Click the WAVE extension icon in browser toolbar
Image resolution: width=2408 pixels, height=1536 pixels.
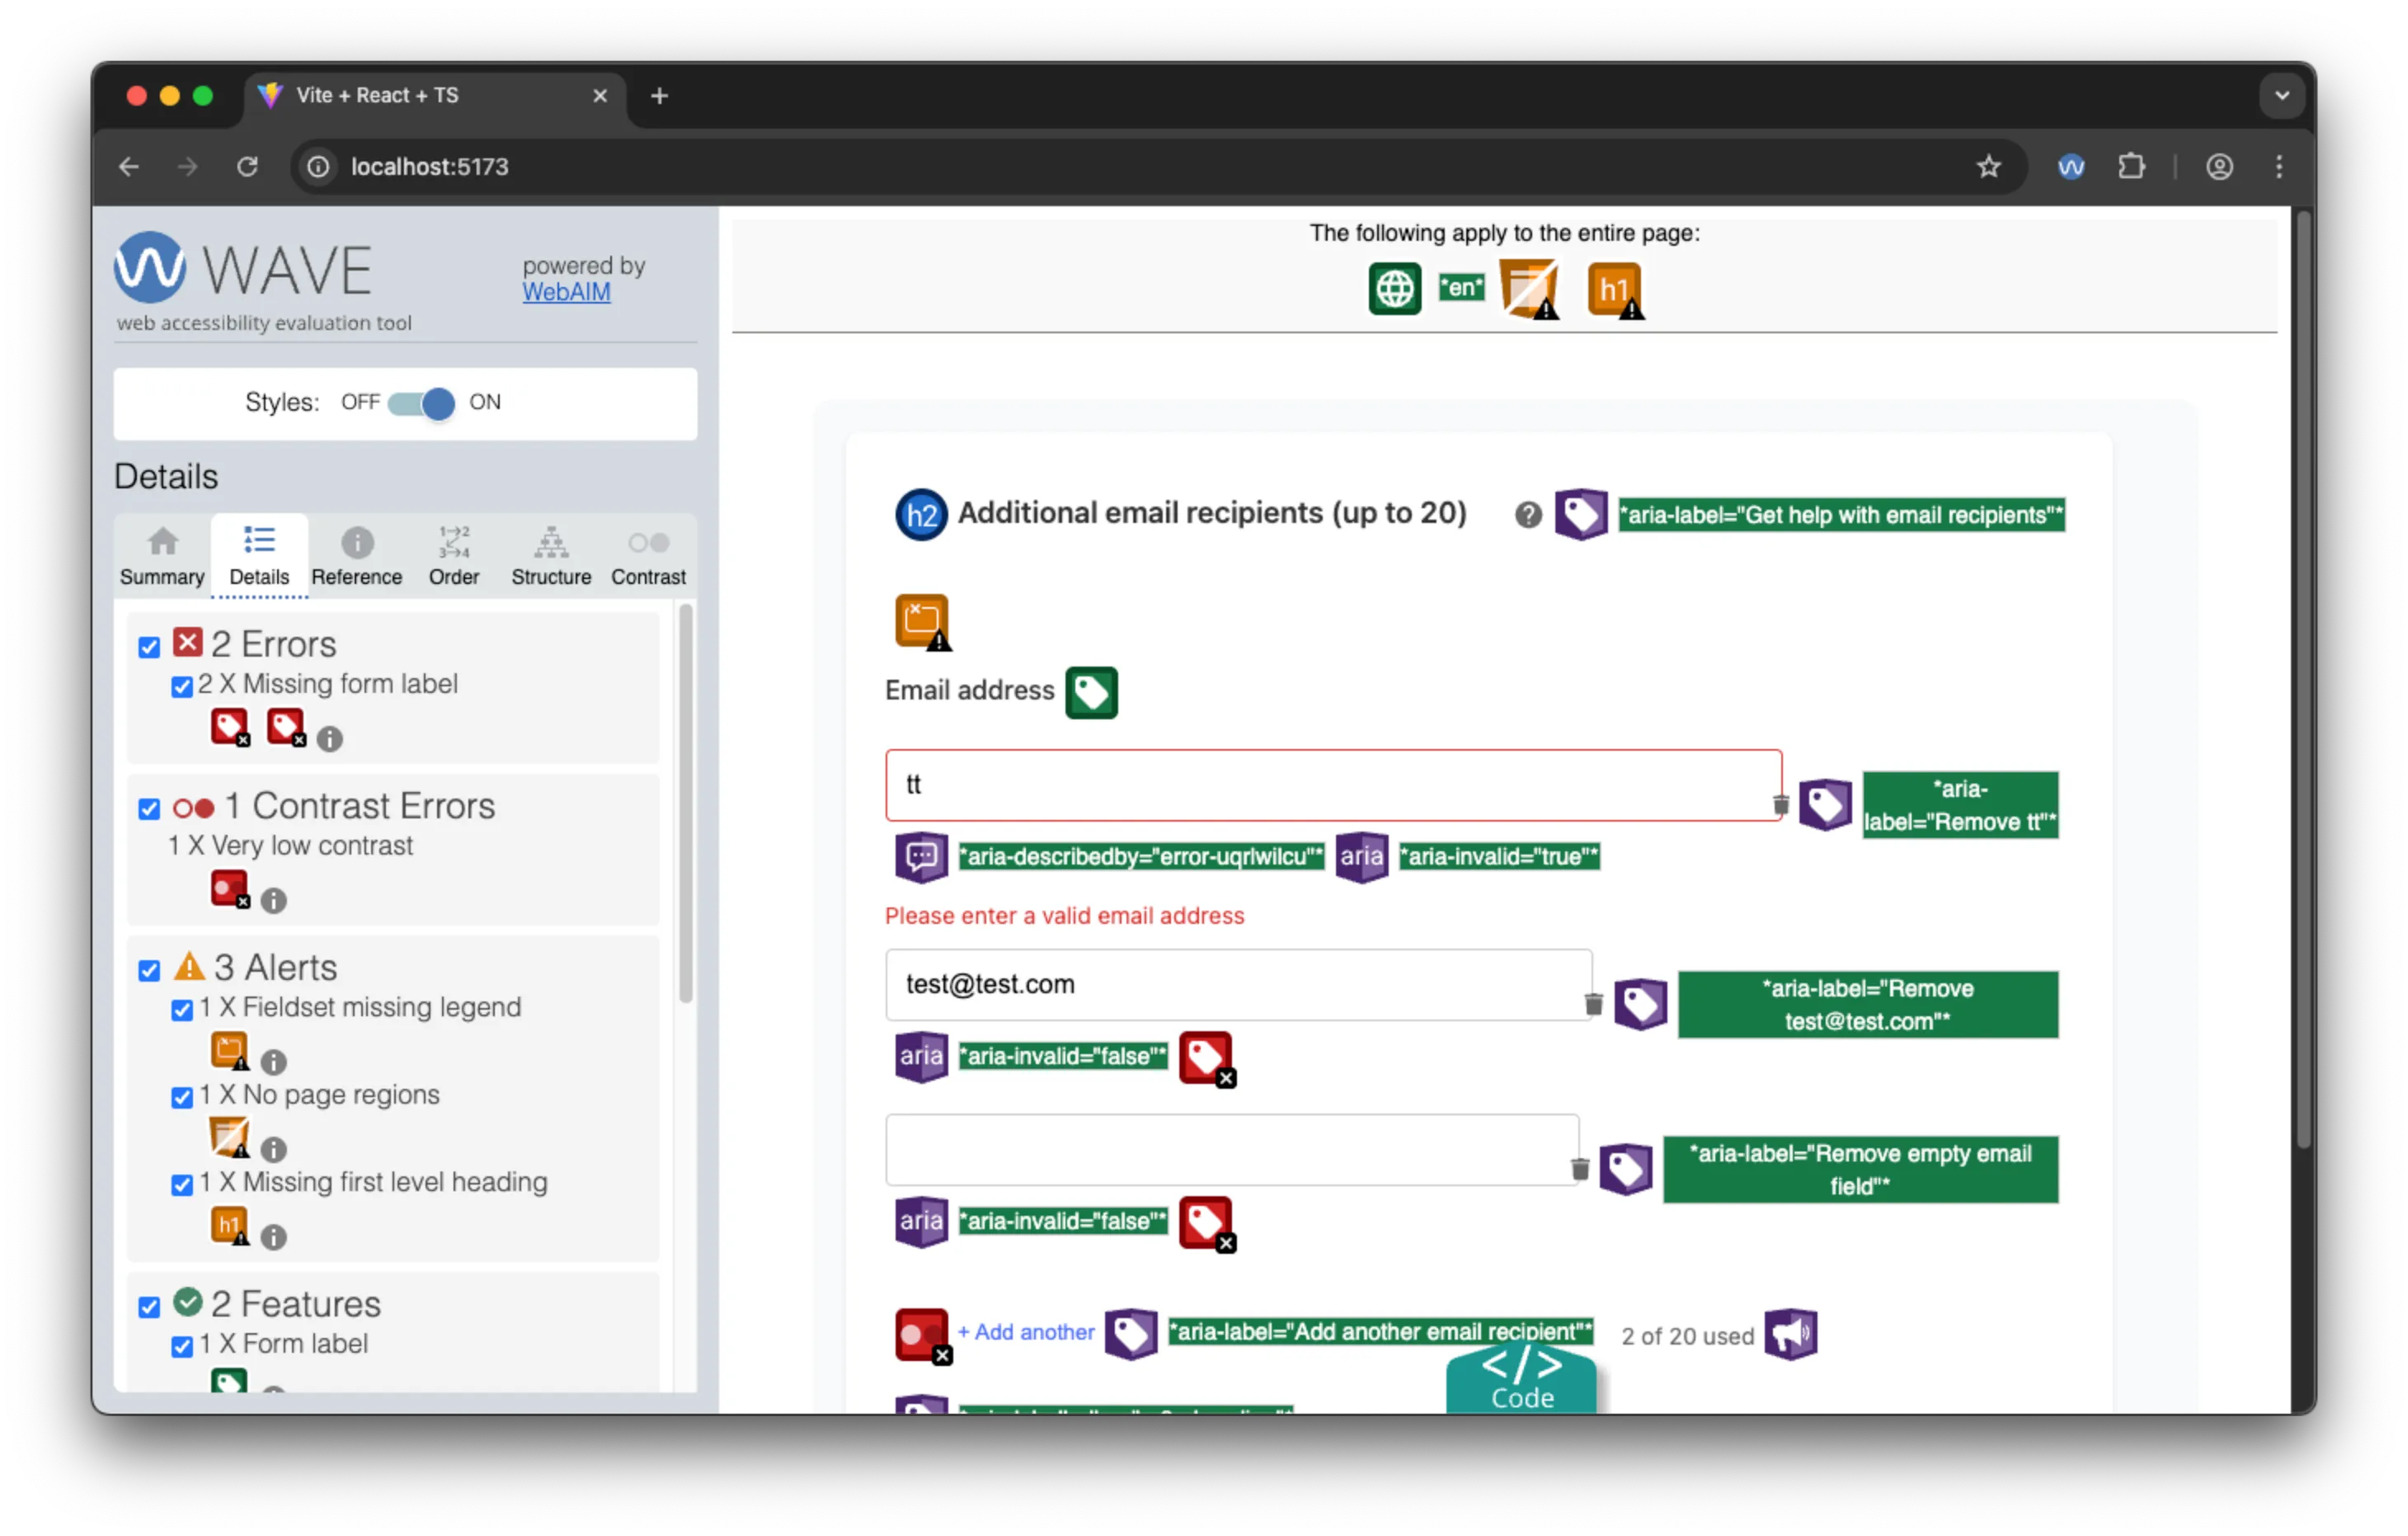coord(2071,166)
